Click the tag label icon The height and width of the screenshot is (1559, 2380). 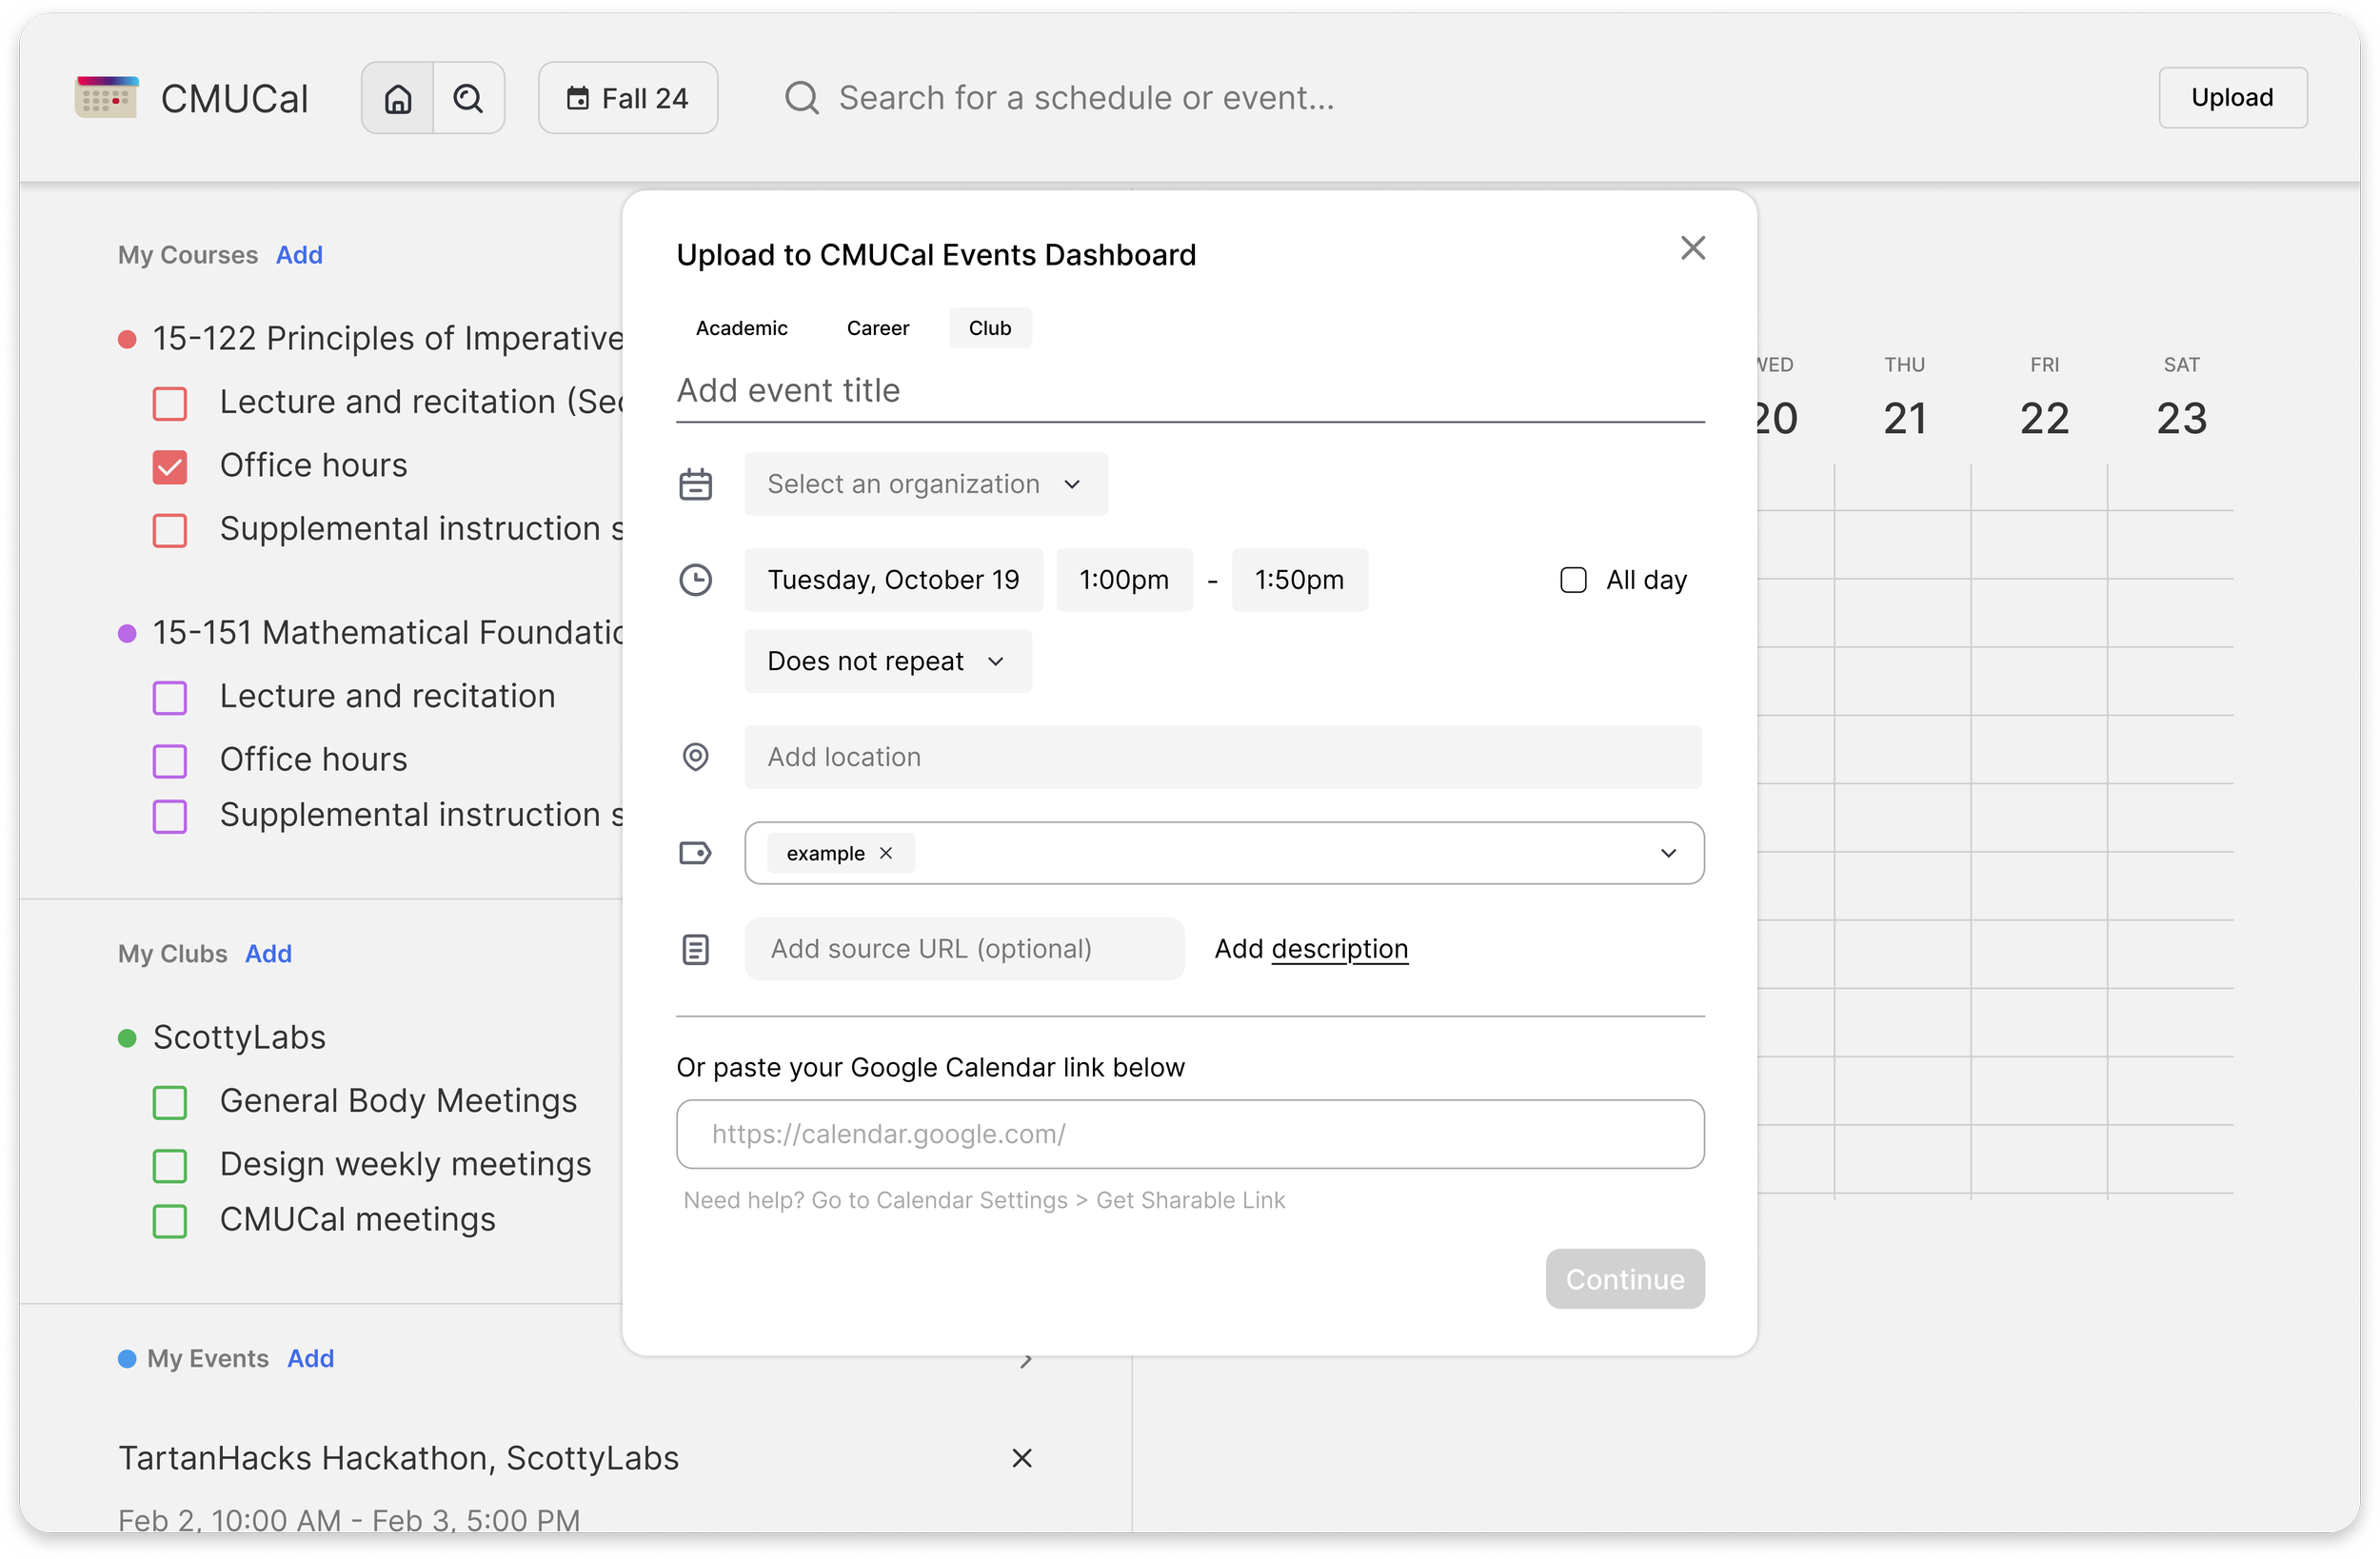695,853
